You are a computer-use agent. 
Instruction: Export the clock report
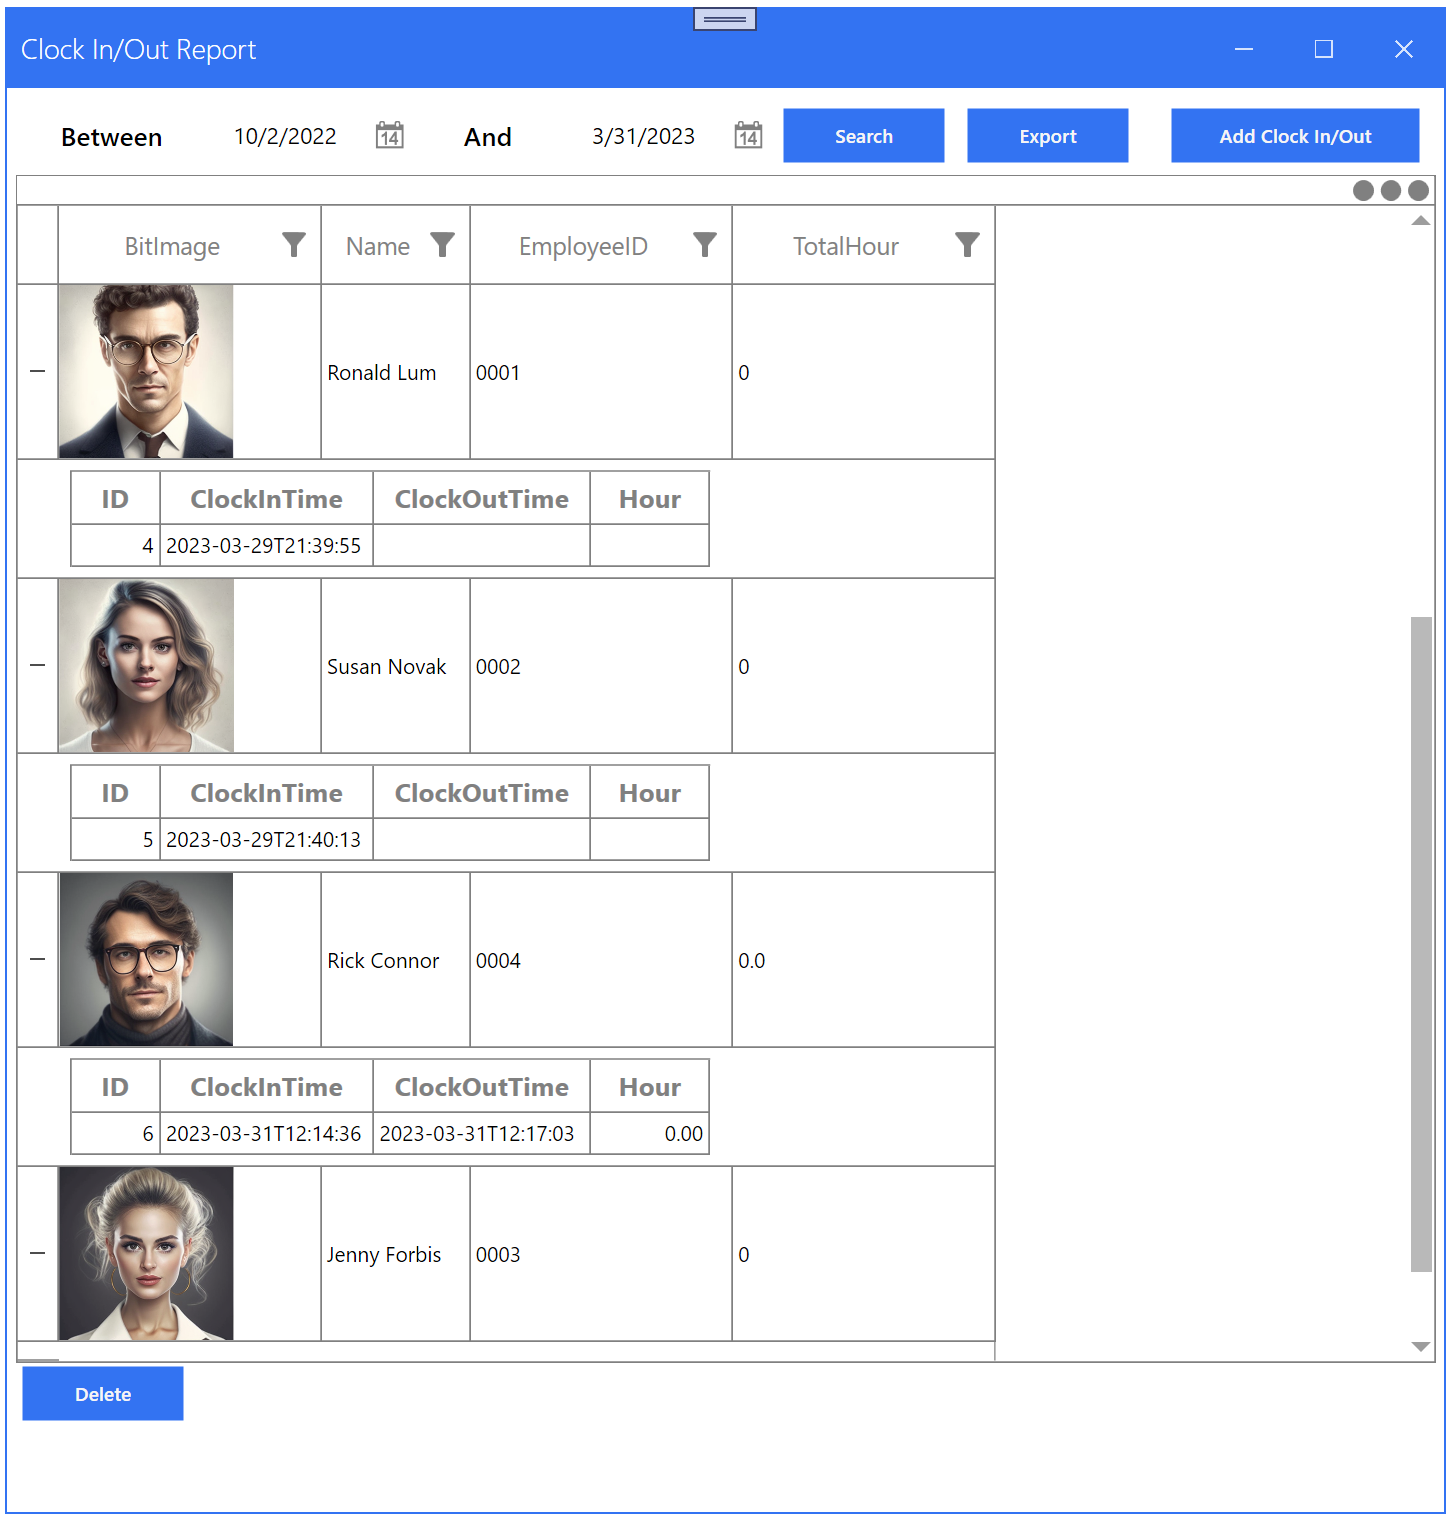click(1047, 135)
